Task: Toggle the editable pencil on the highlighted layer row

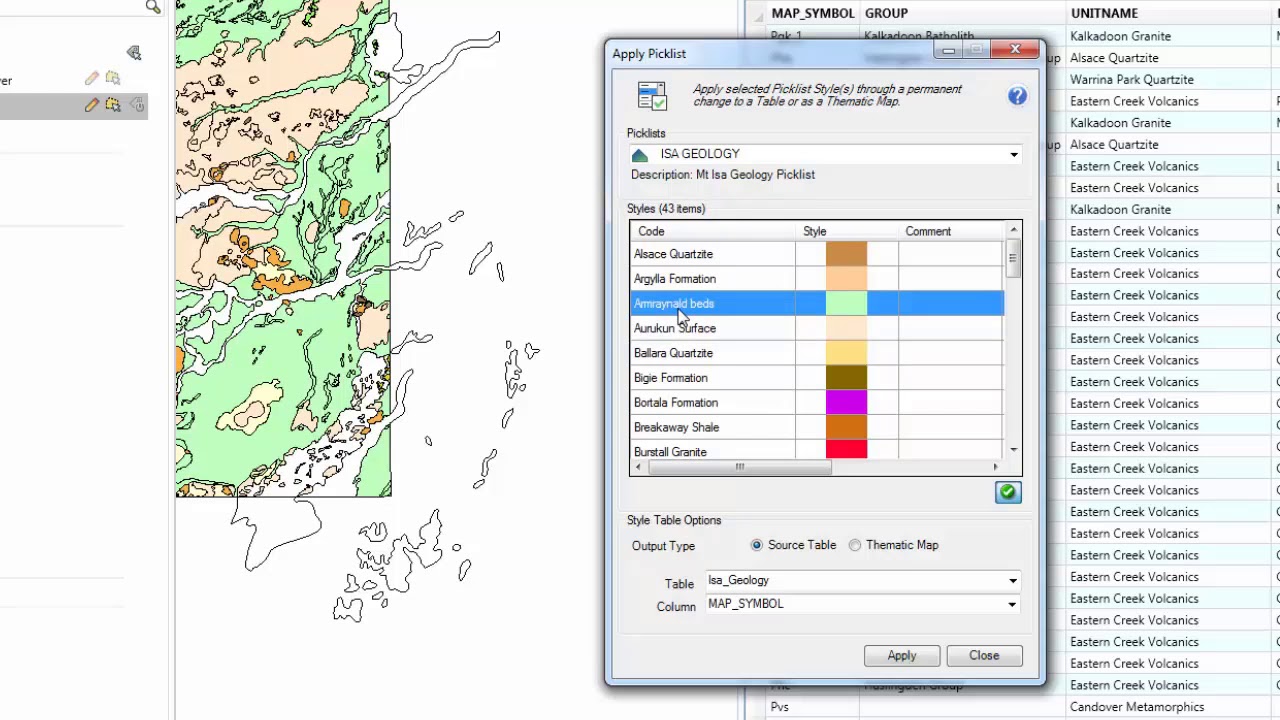Action: [x=92, y=105]
